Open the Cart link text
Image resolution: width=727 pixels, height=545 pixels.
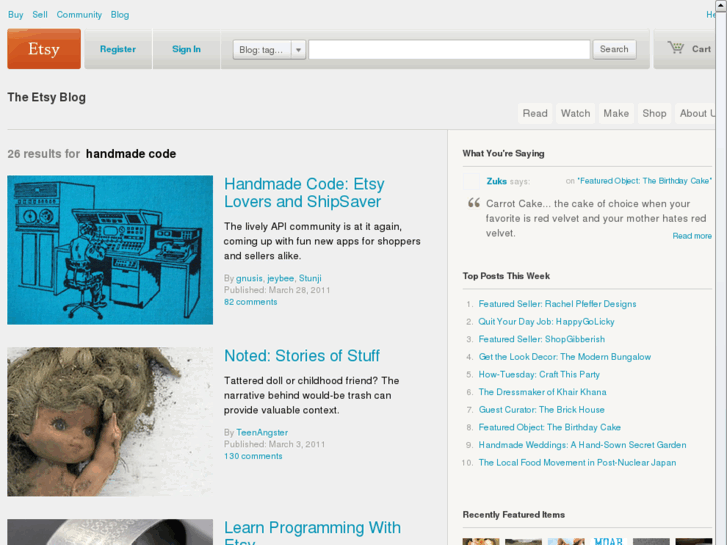pos(701,49)
